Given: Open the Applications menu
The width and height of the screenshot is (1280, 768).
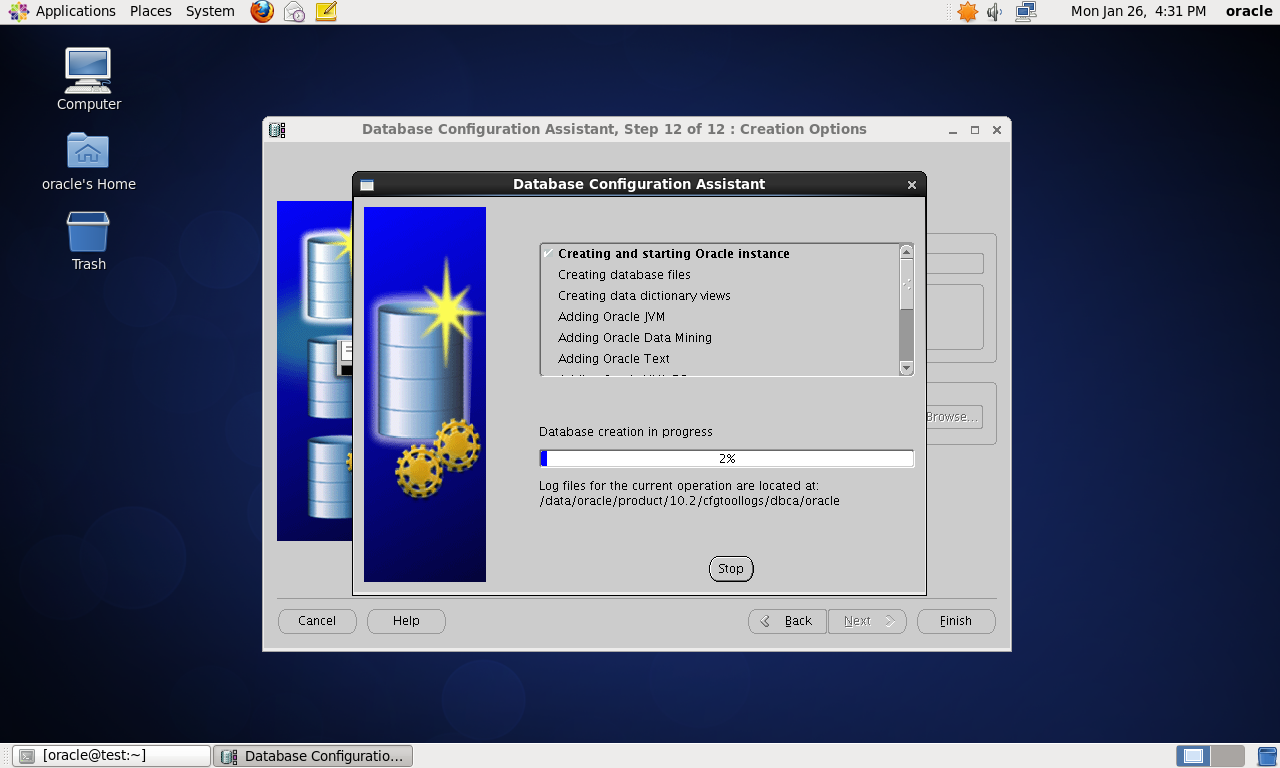Looking at the screenshot, I should tap(76, 11).
